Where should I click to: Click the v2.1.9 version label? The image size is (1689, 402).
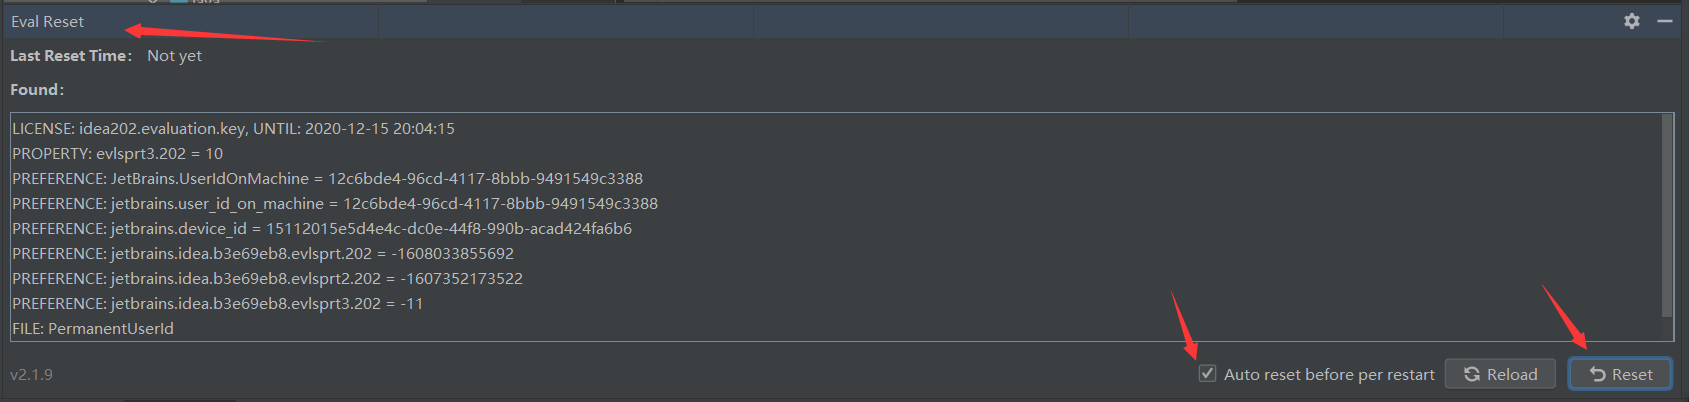click(x=32, y=375)
